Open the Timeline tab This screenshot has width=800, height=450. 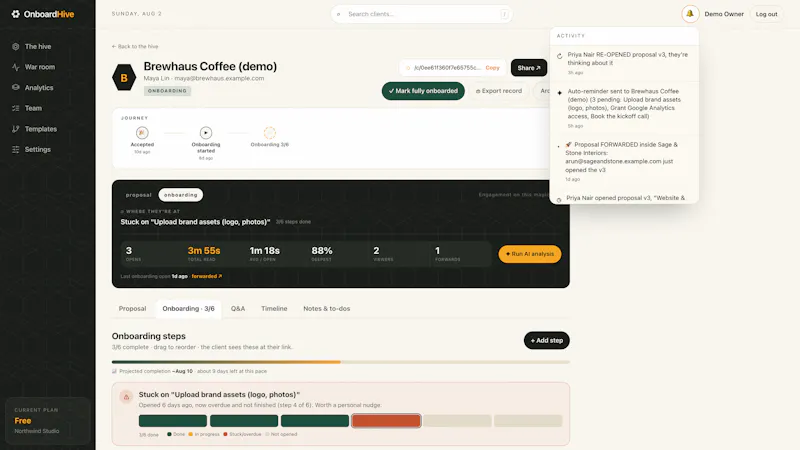[x=274, y=309]
